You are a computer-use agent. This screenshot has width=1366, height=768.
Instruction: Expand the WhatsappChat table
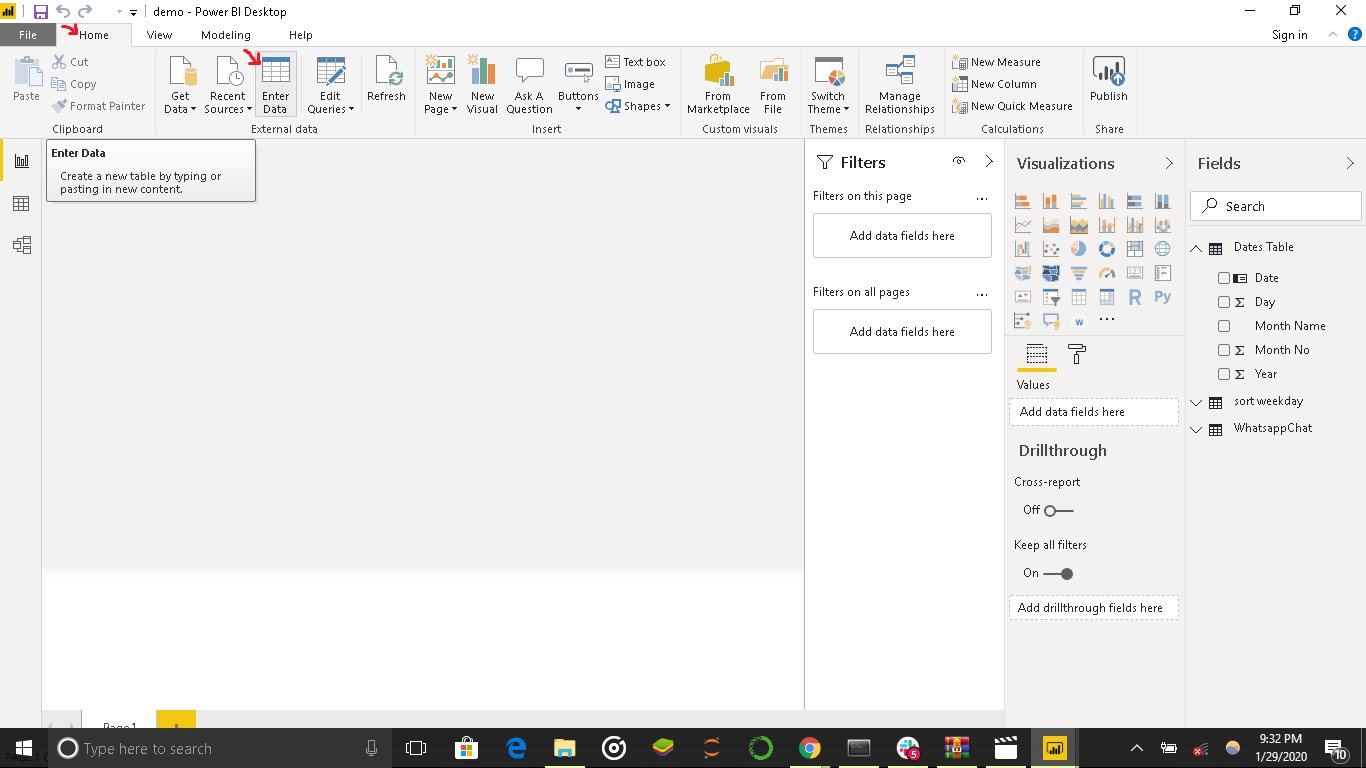tap(1197, 430)
